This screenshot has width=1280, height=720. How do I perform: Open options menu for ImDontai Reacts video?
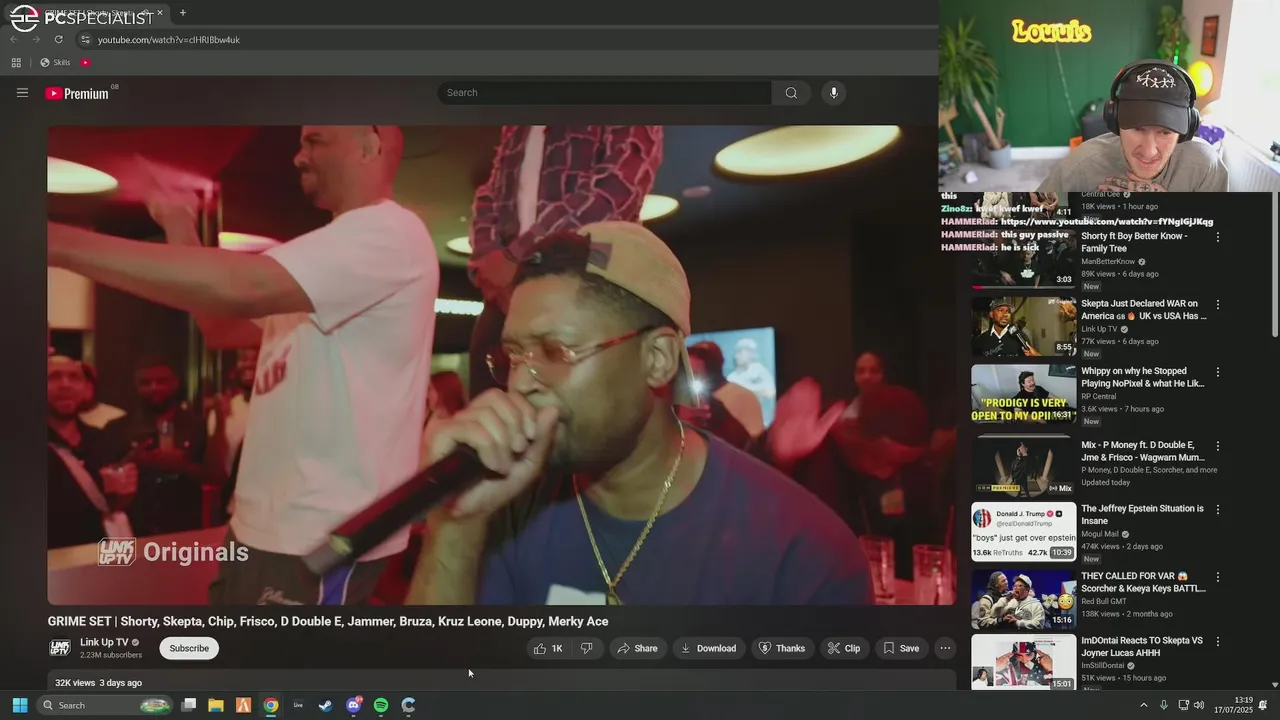pos(1218,641)
